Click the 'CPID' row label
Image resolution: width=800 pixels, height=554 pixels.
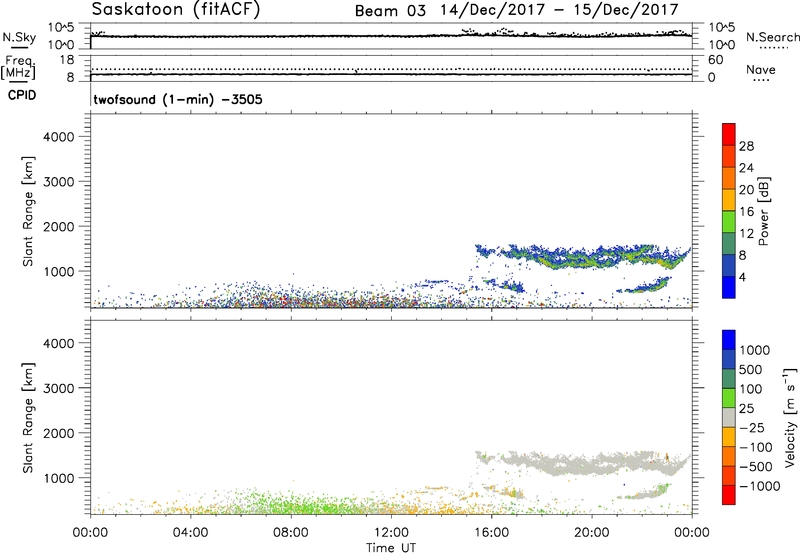(x=22, y=95)
